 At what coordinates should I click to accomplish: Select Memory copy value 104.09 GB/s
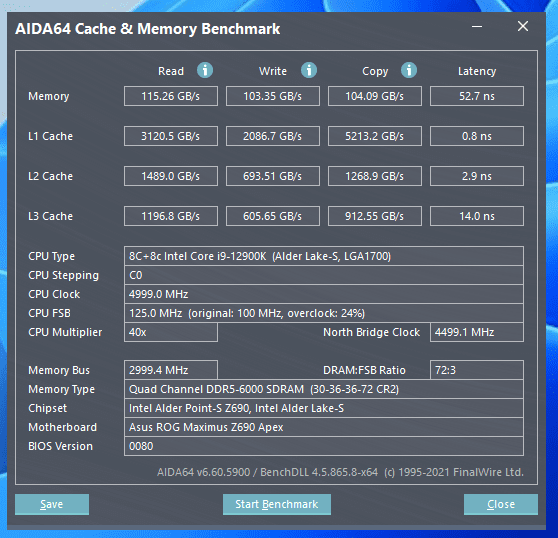click(x=375, y=96)
